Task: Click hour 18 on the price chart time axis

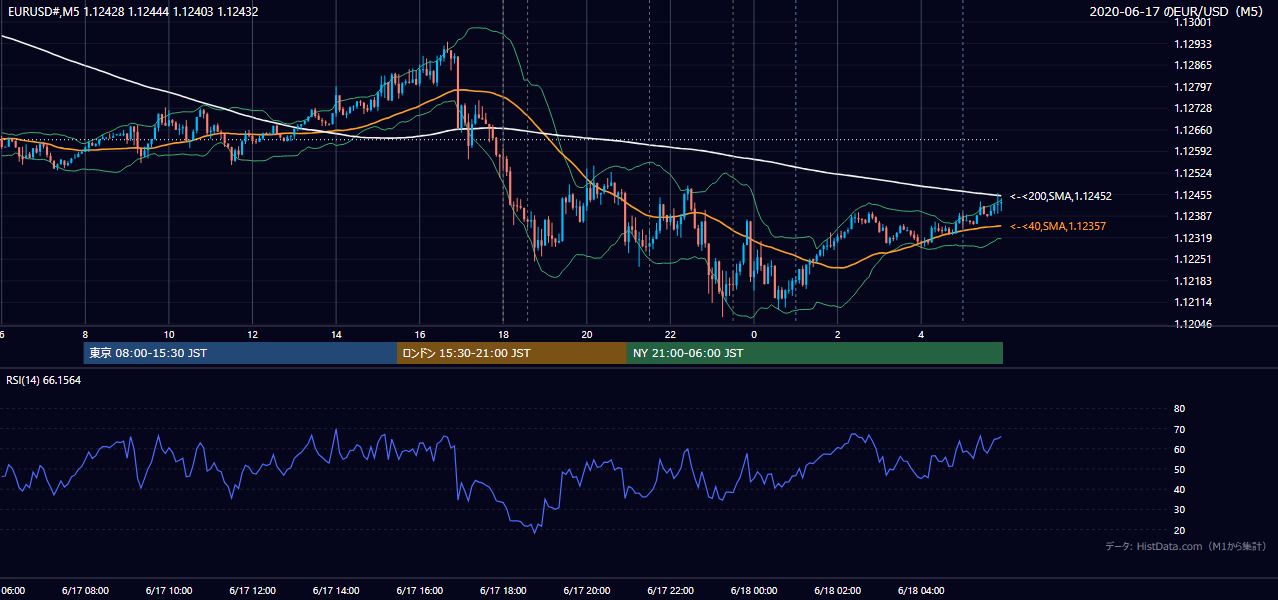Action: point(503,334)
